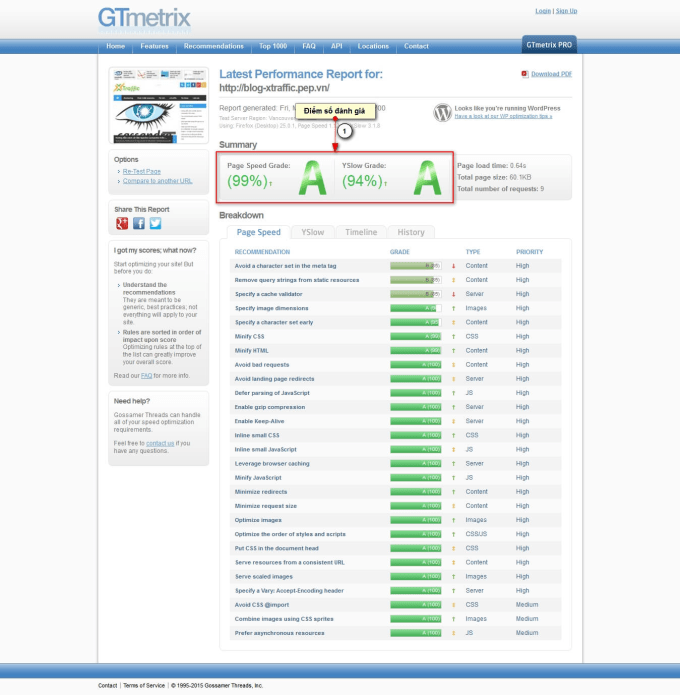Click the trend arrow for Remove query strings row
This screenshot has height=695, width=680.
(453, 280)
